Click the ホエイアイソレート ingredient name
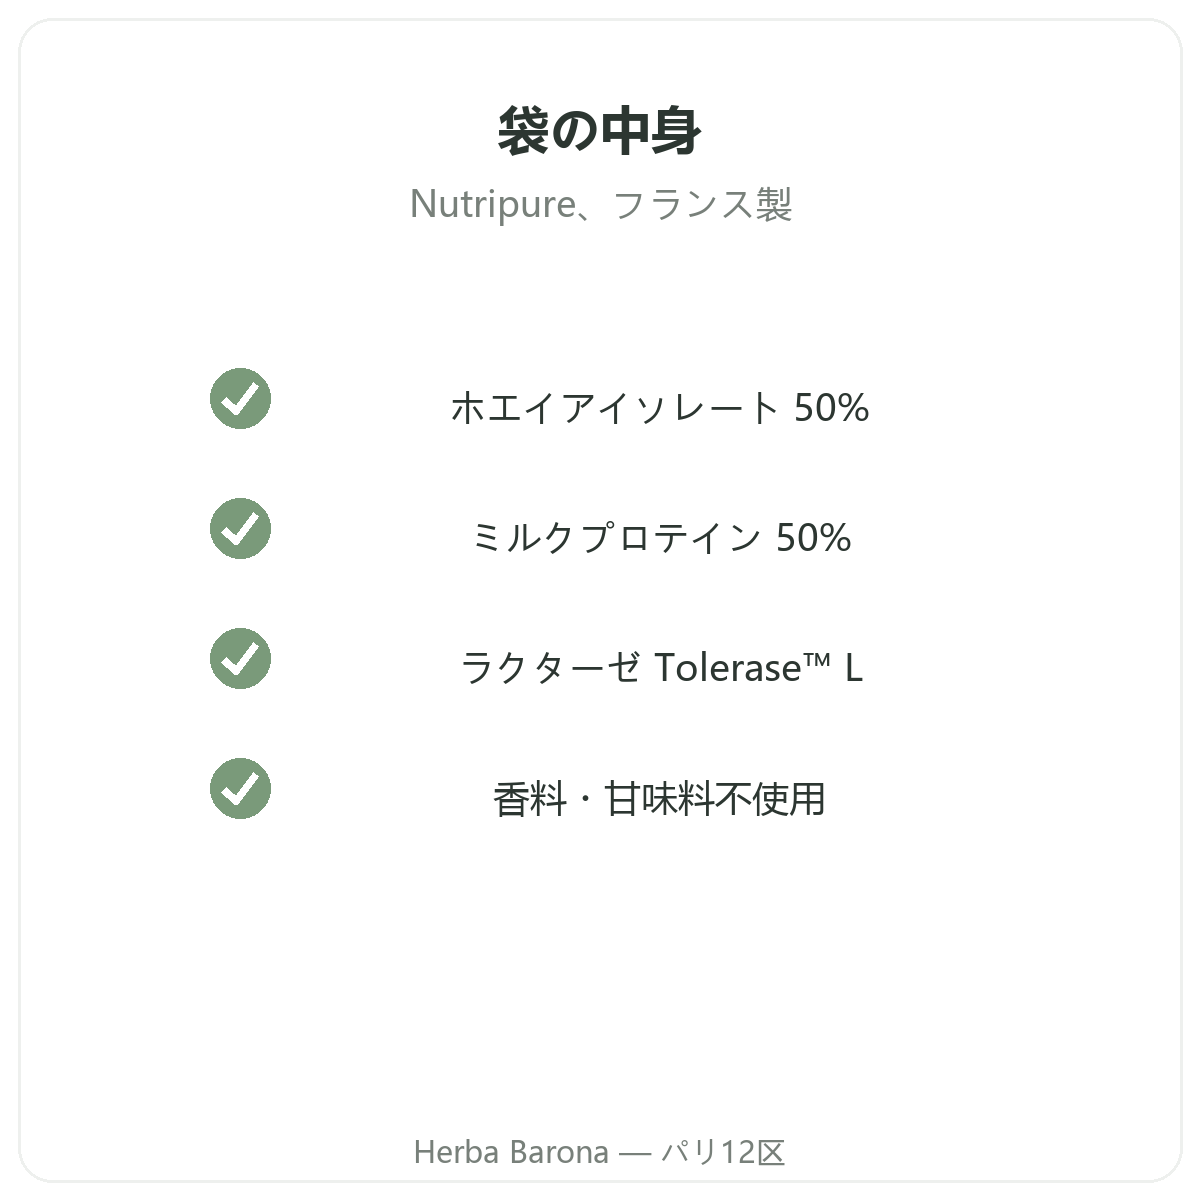 click(615, 408)
